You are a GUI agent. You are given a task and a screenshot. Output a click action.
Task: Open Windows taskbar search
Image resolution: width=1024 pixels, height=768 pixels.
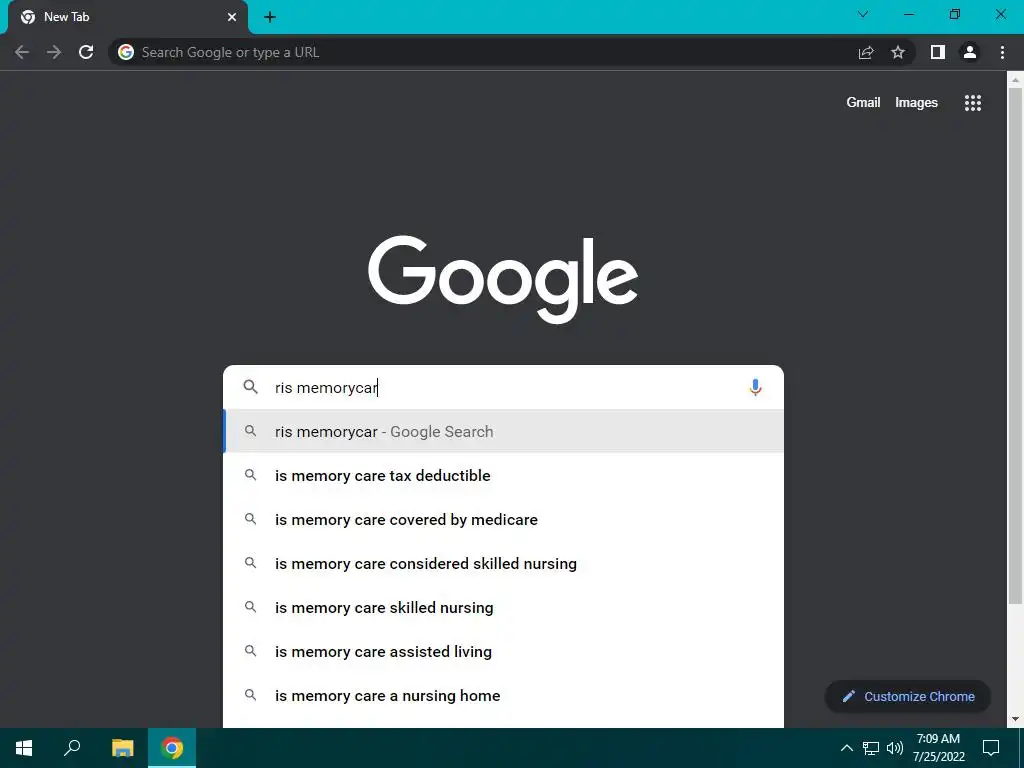point(72,748)
